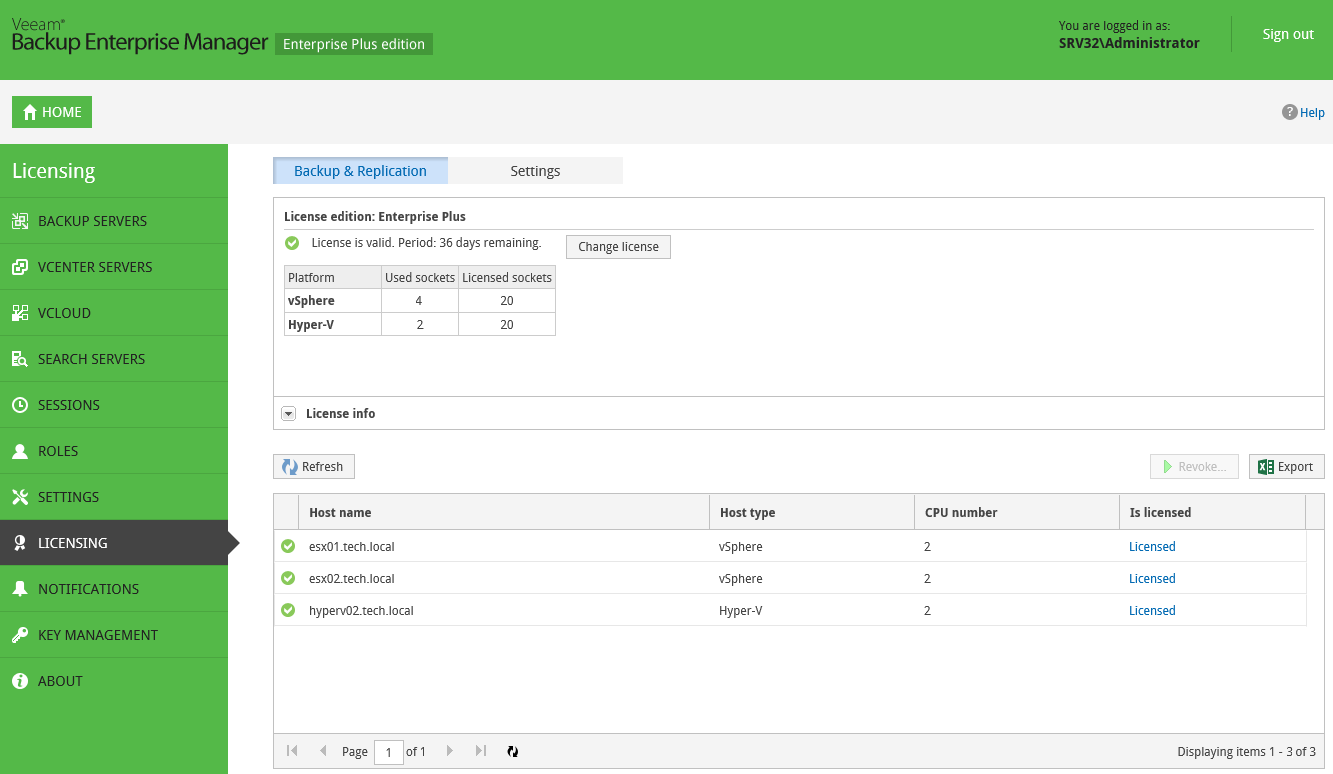Click the Backup Servers sidebar icon
Viewport: 1333px width, 774px height.
tap(19, 221)
